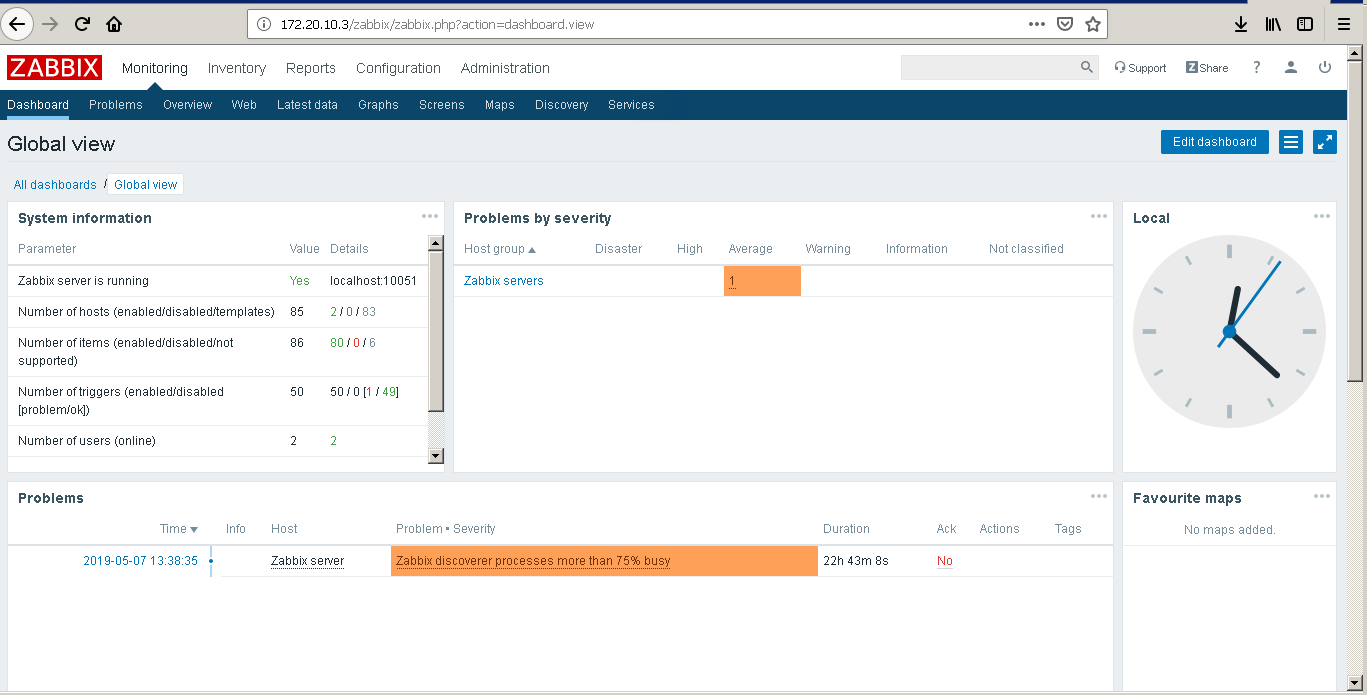Sign out using the power icon
Image resolution: width=1367 pixels, height=695 pixels.
click(x=1325, y=67)
